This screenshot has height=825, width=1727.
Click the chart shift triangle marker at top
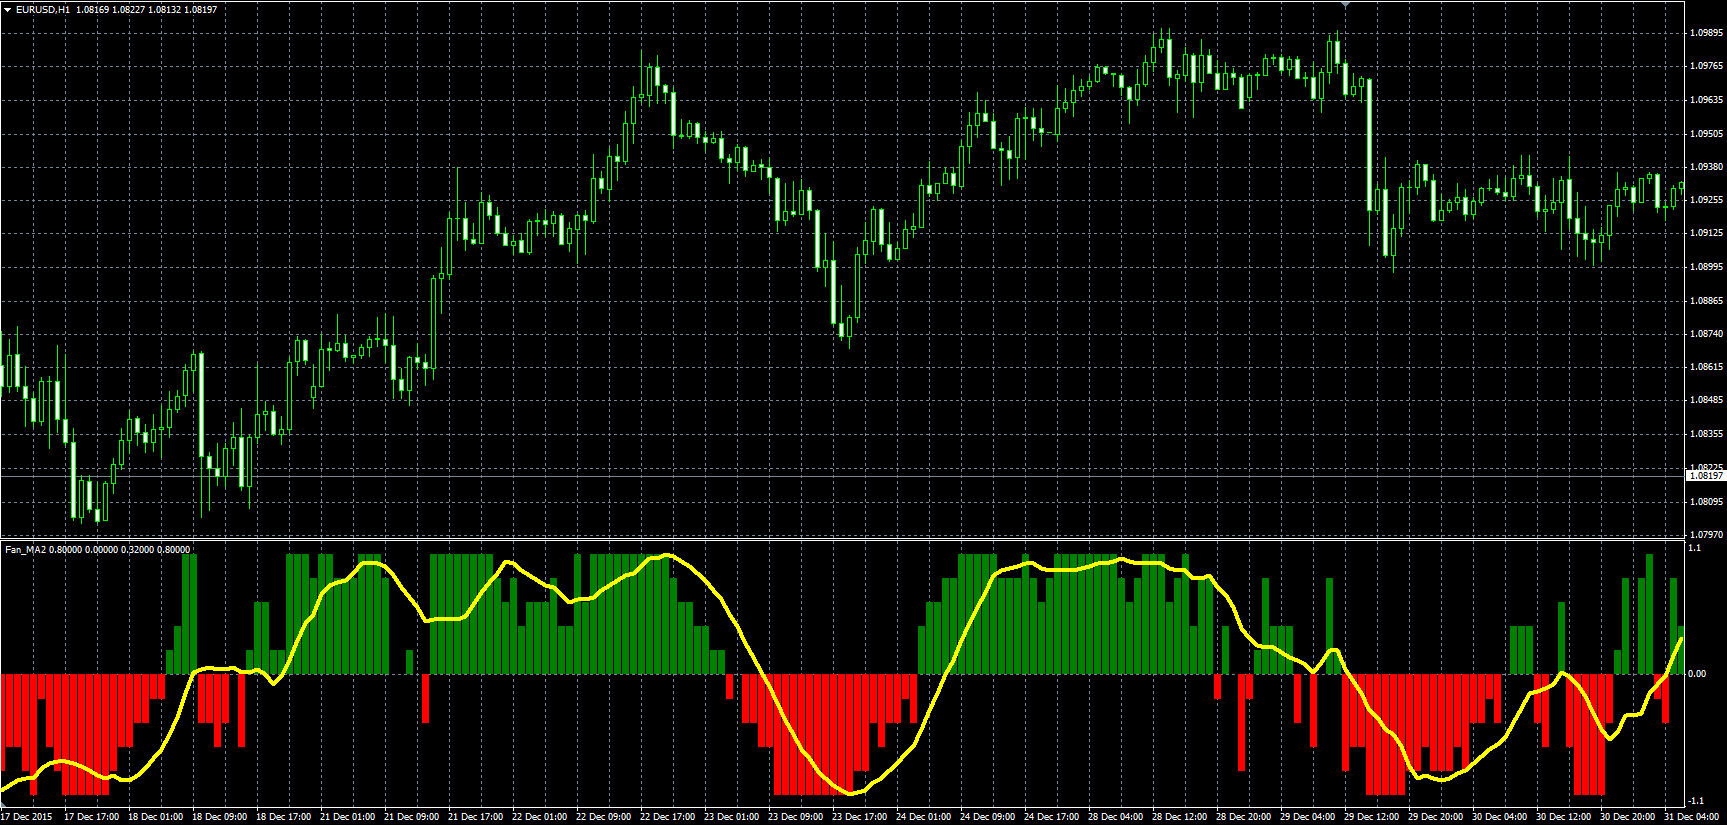(1345, 4)
